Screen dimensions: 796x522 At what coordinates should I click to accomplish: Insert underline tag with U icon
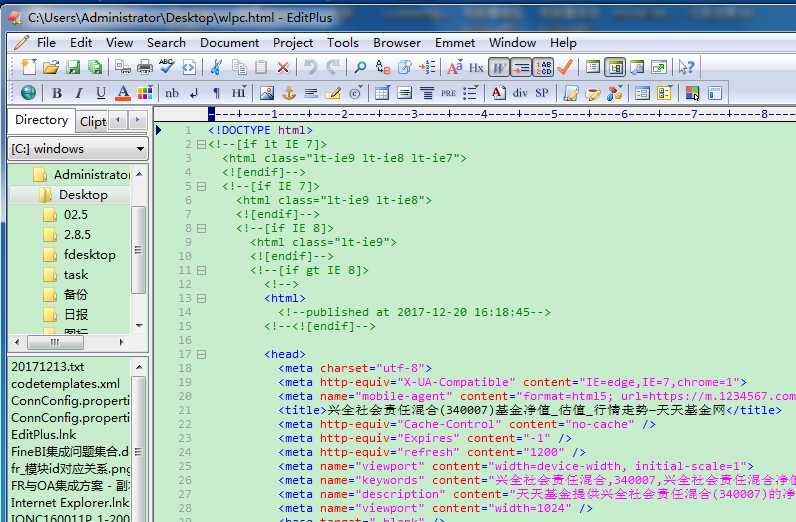click(101, 93)
